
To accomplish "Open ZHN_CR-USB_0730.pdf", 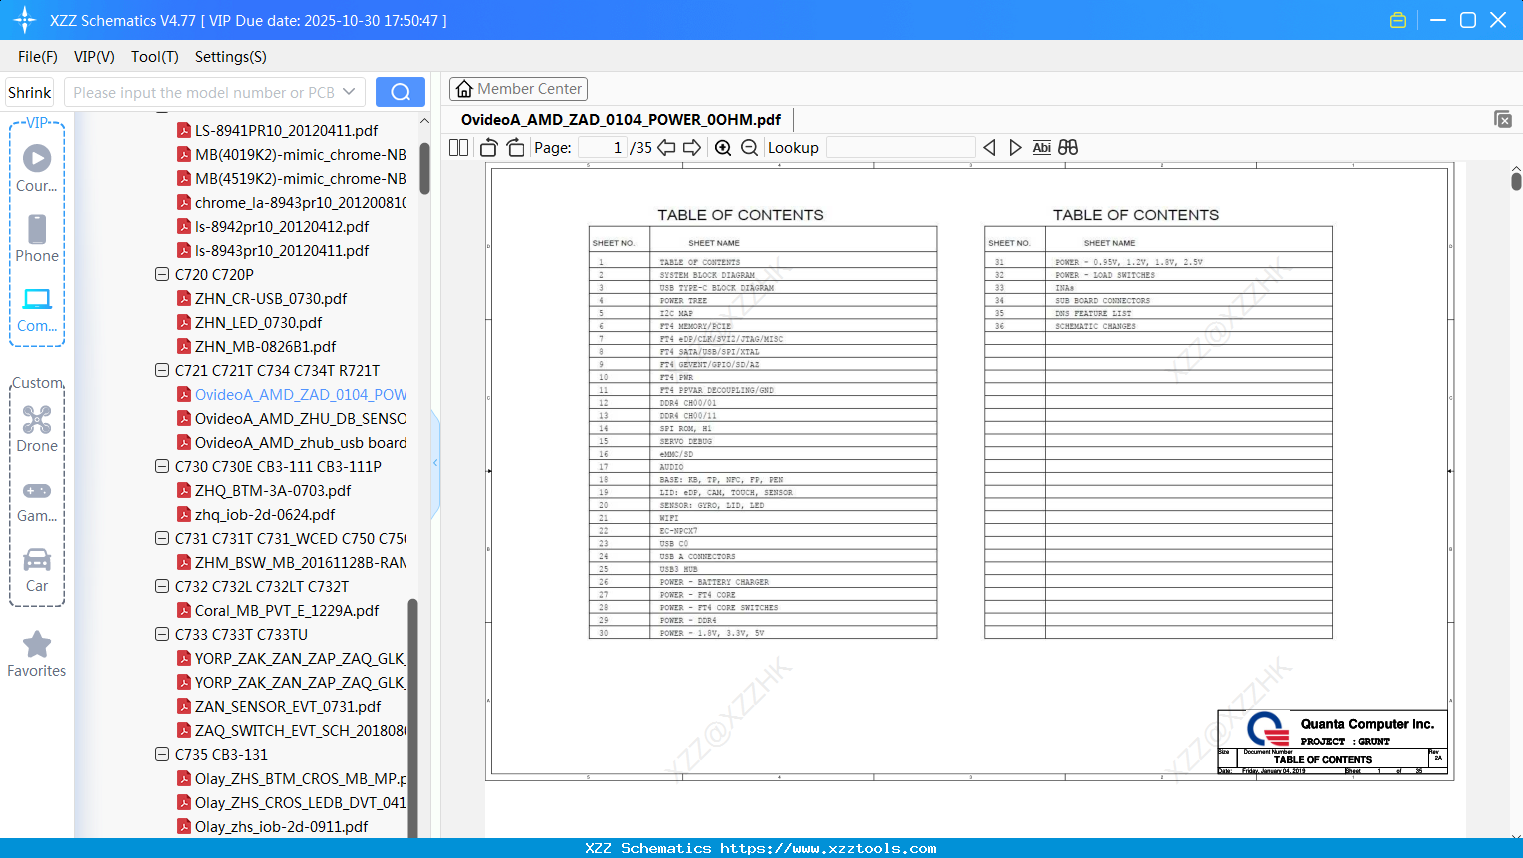I will coord(271,298).
